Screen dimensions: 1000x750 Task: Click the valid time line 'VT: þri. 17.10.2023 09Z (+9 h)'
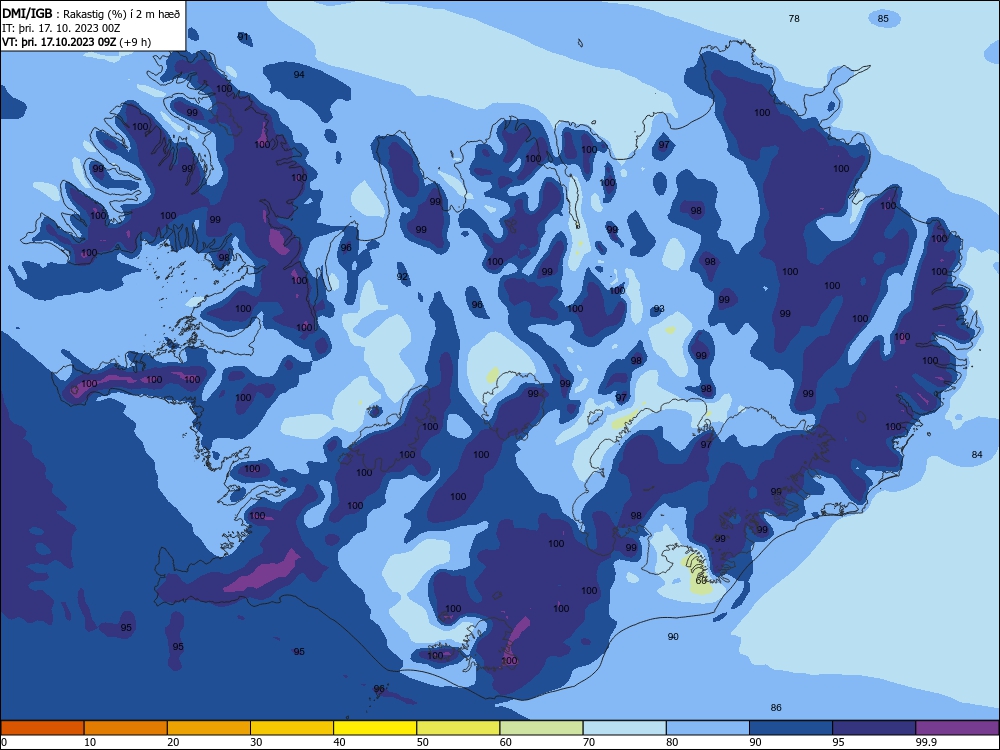coord(77,42)
